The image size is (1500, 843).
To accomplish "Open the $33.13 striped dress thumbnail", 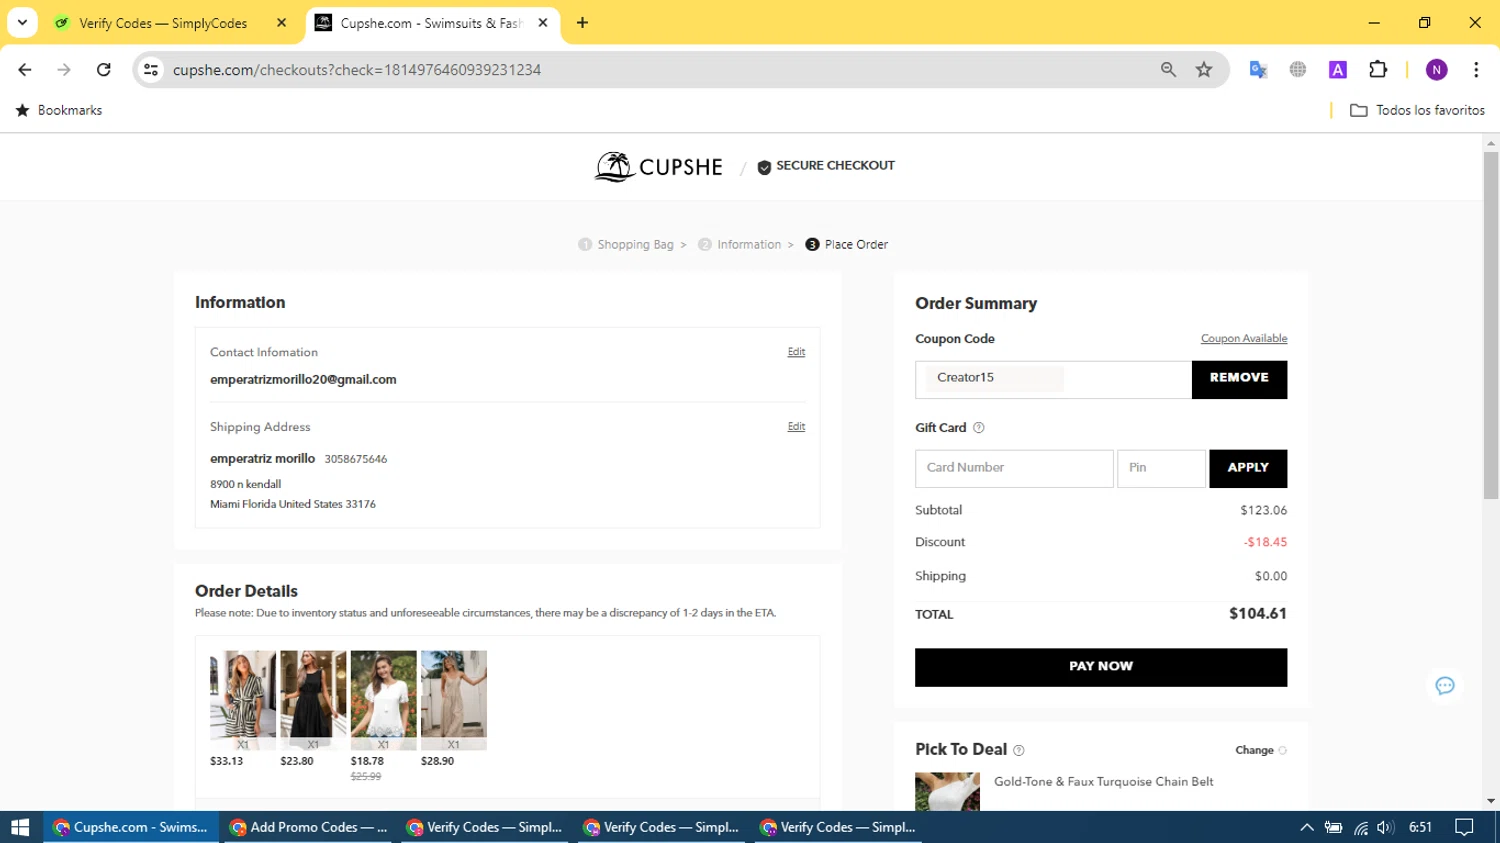I will click(243, 700).
